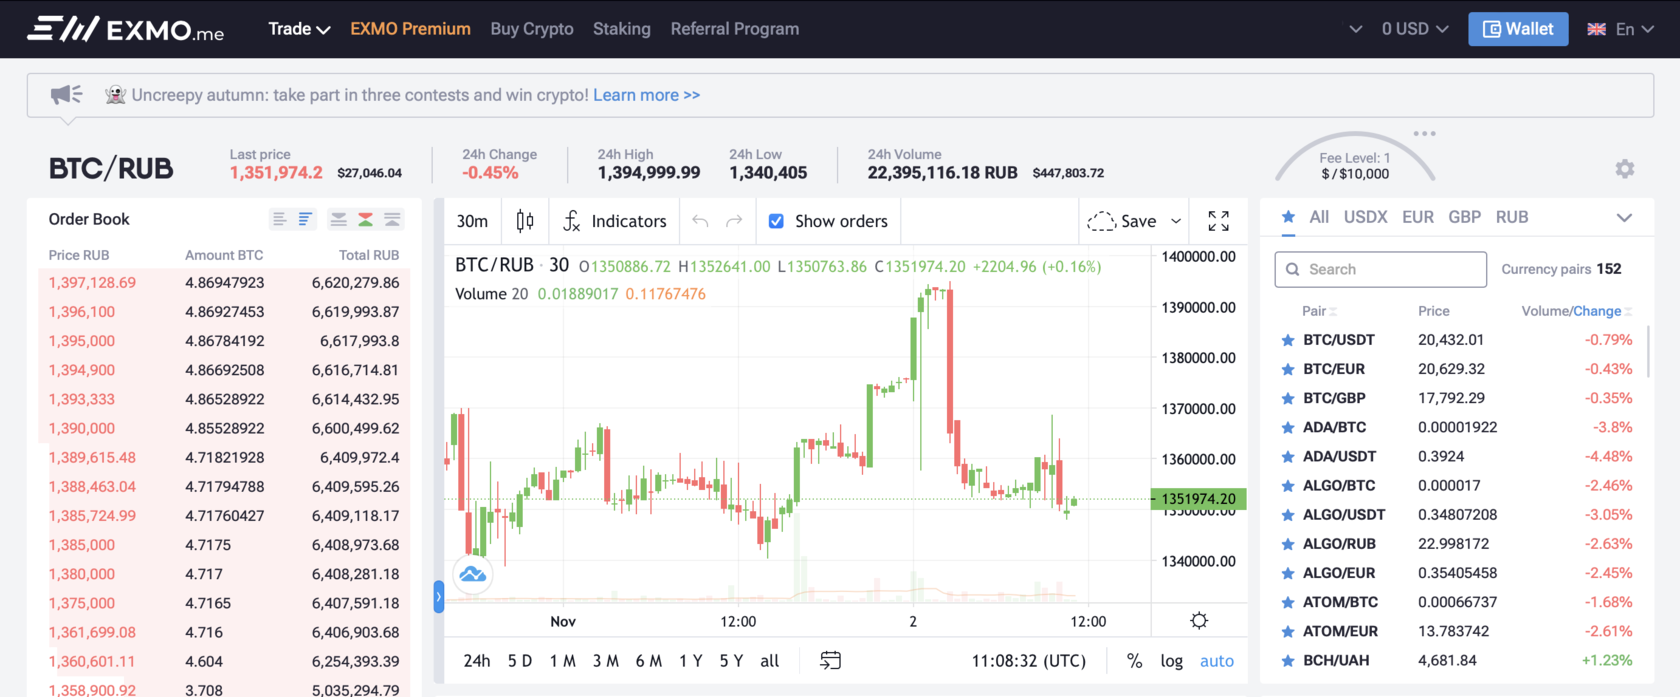Switch to the EUR pairs tab
The width and height of the screenshot is (1680, 697).
point(1418,217)
